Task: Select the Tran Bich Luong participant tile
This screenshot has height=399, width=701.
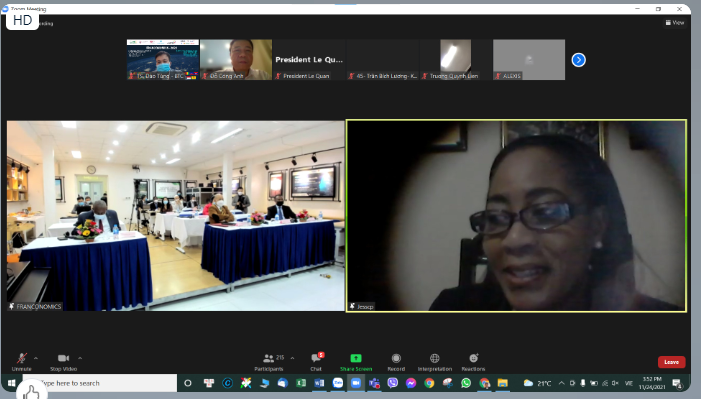Action: tap(383, 59)
